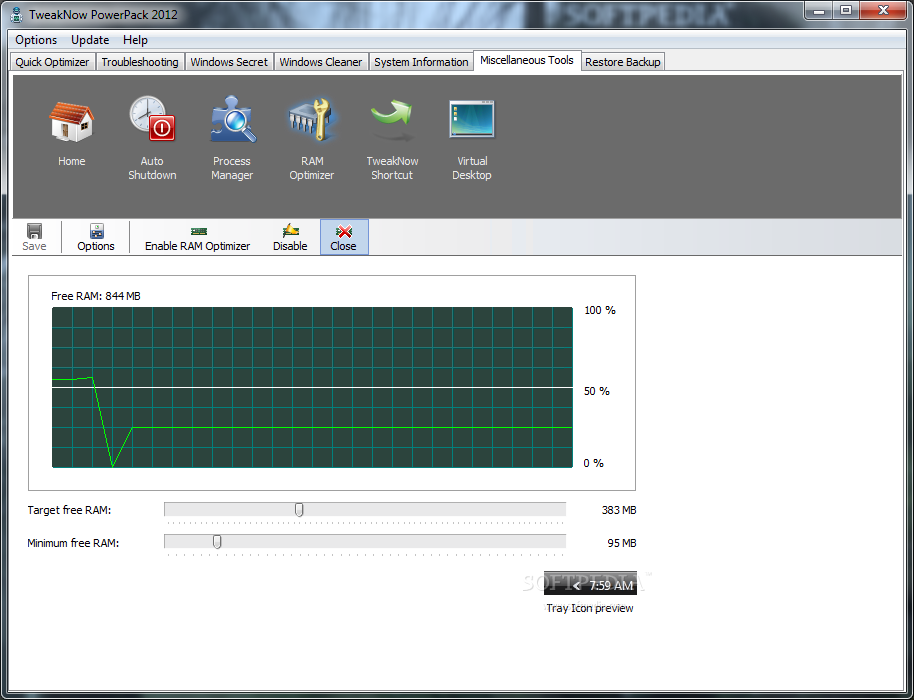Switch to Windows Cleaner tab

pyautogui.click(x=321, y=62)
